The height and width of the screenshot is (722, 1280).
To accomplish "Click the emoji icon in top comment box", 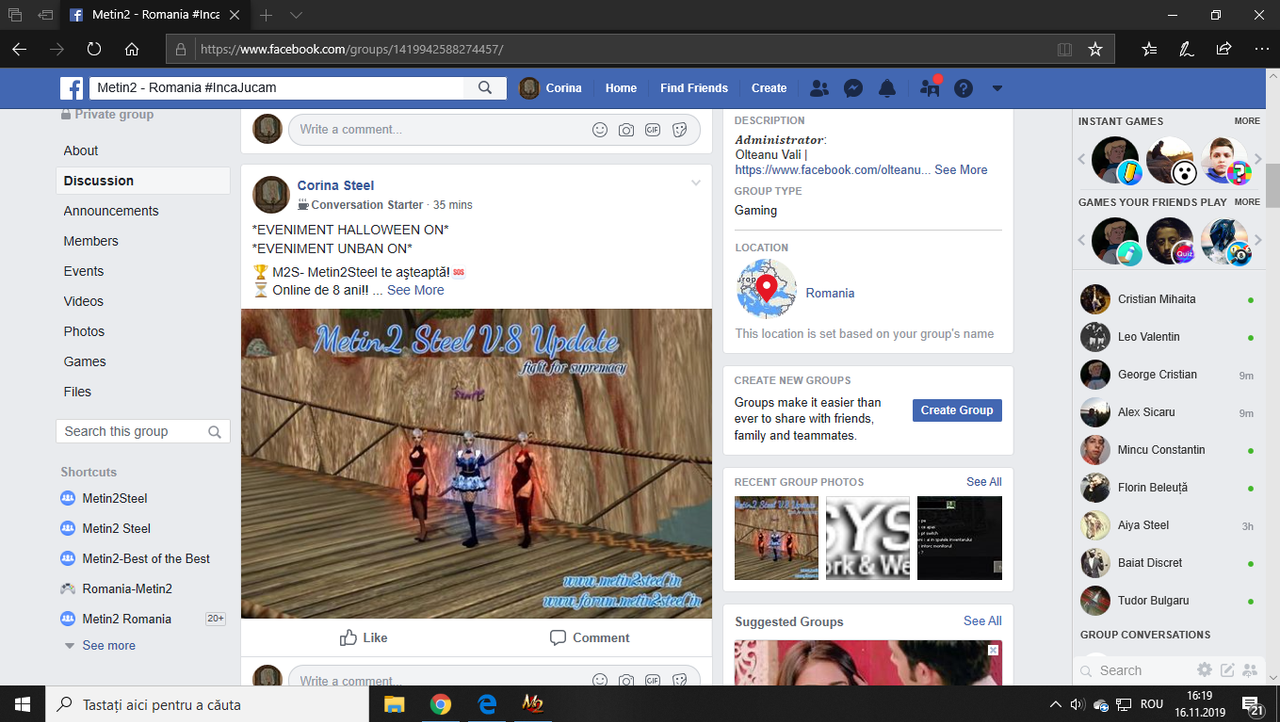I will (600, 129).
